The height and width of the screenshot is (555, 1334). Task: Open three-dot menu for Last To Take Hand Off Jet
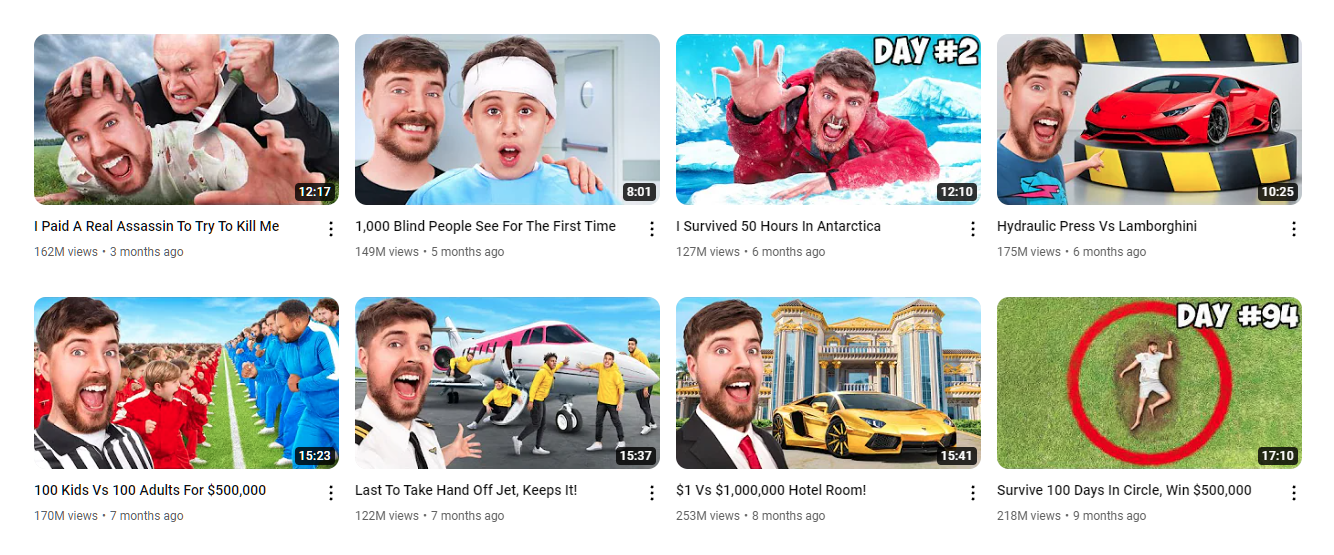coord(652,493)
